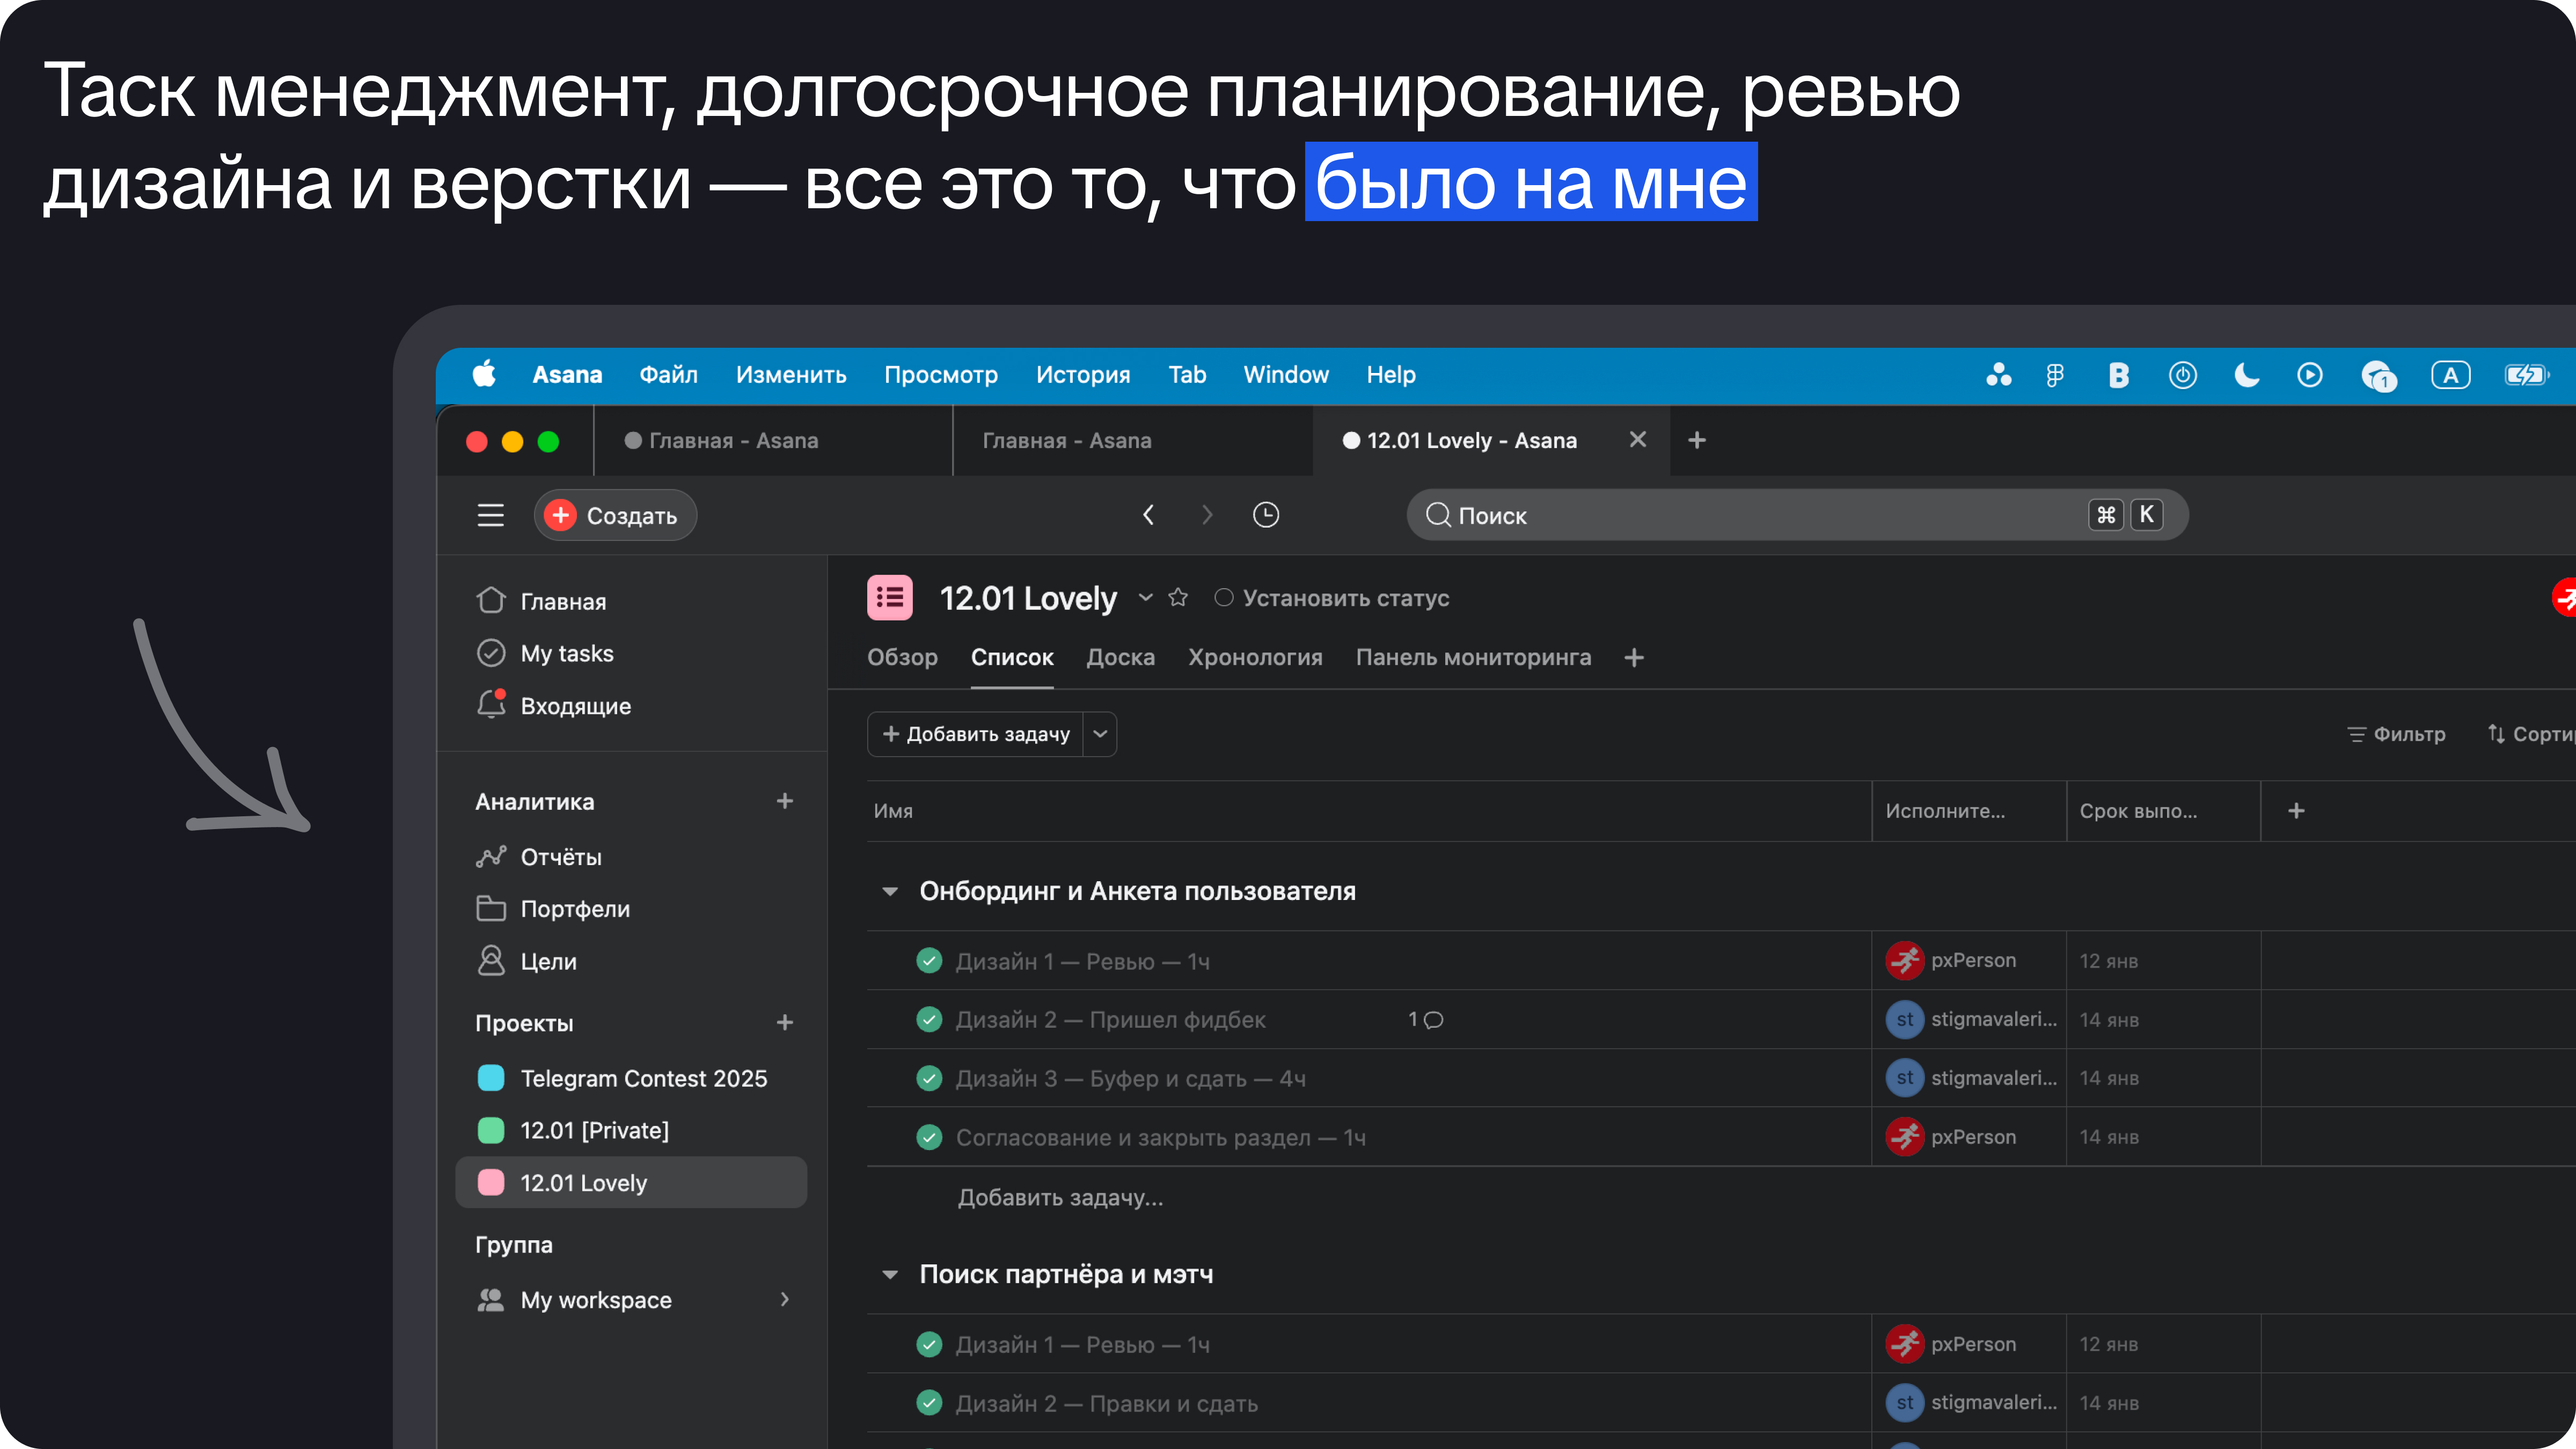Click the Фильтр button
Screen dimensions: 2576x1449
(2396, 734)
